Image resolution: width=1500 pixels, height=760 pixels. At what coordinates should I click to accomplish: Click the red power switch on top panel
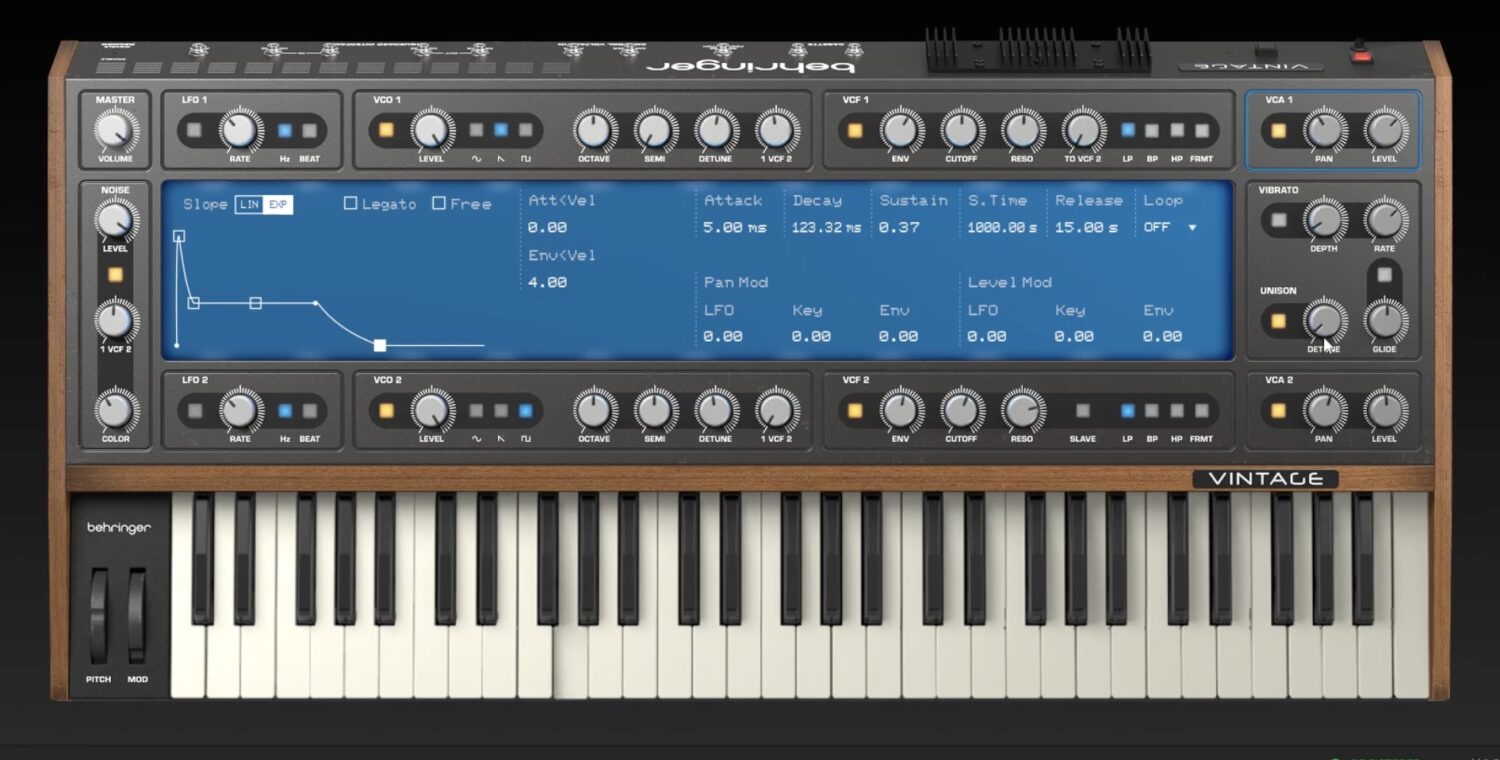tap(1360, 54)
